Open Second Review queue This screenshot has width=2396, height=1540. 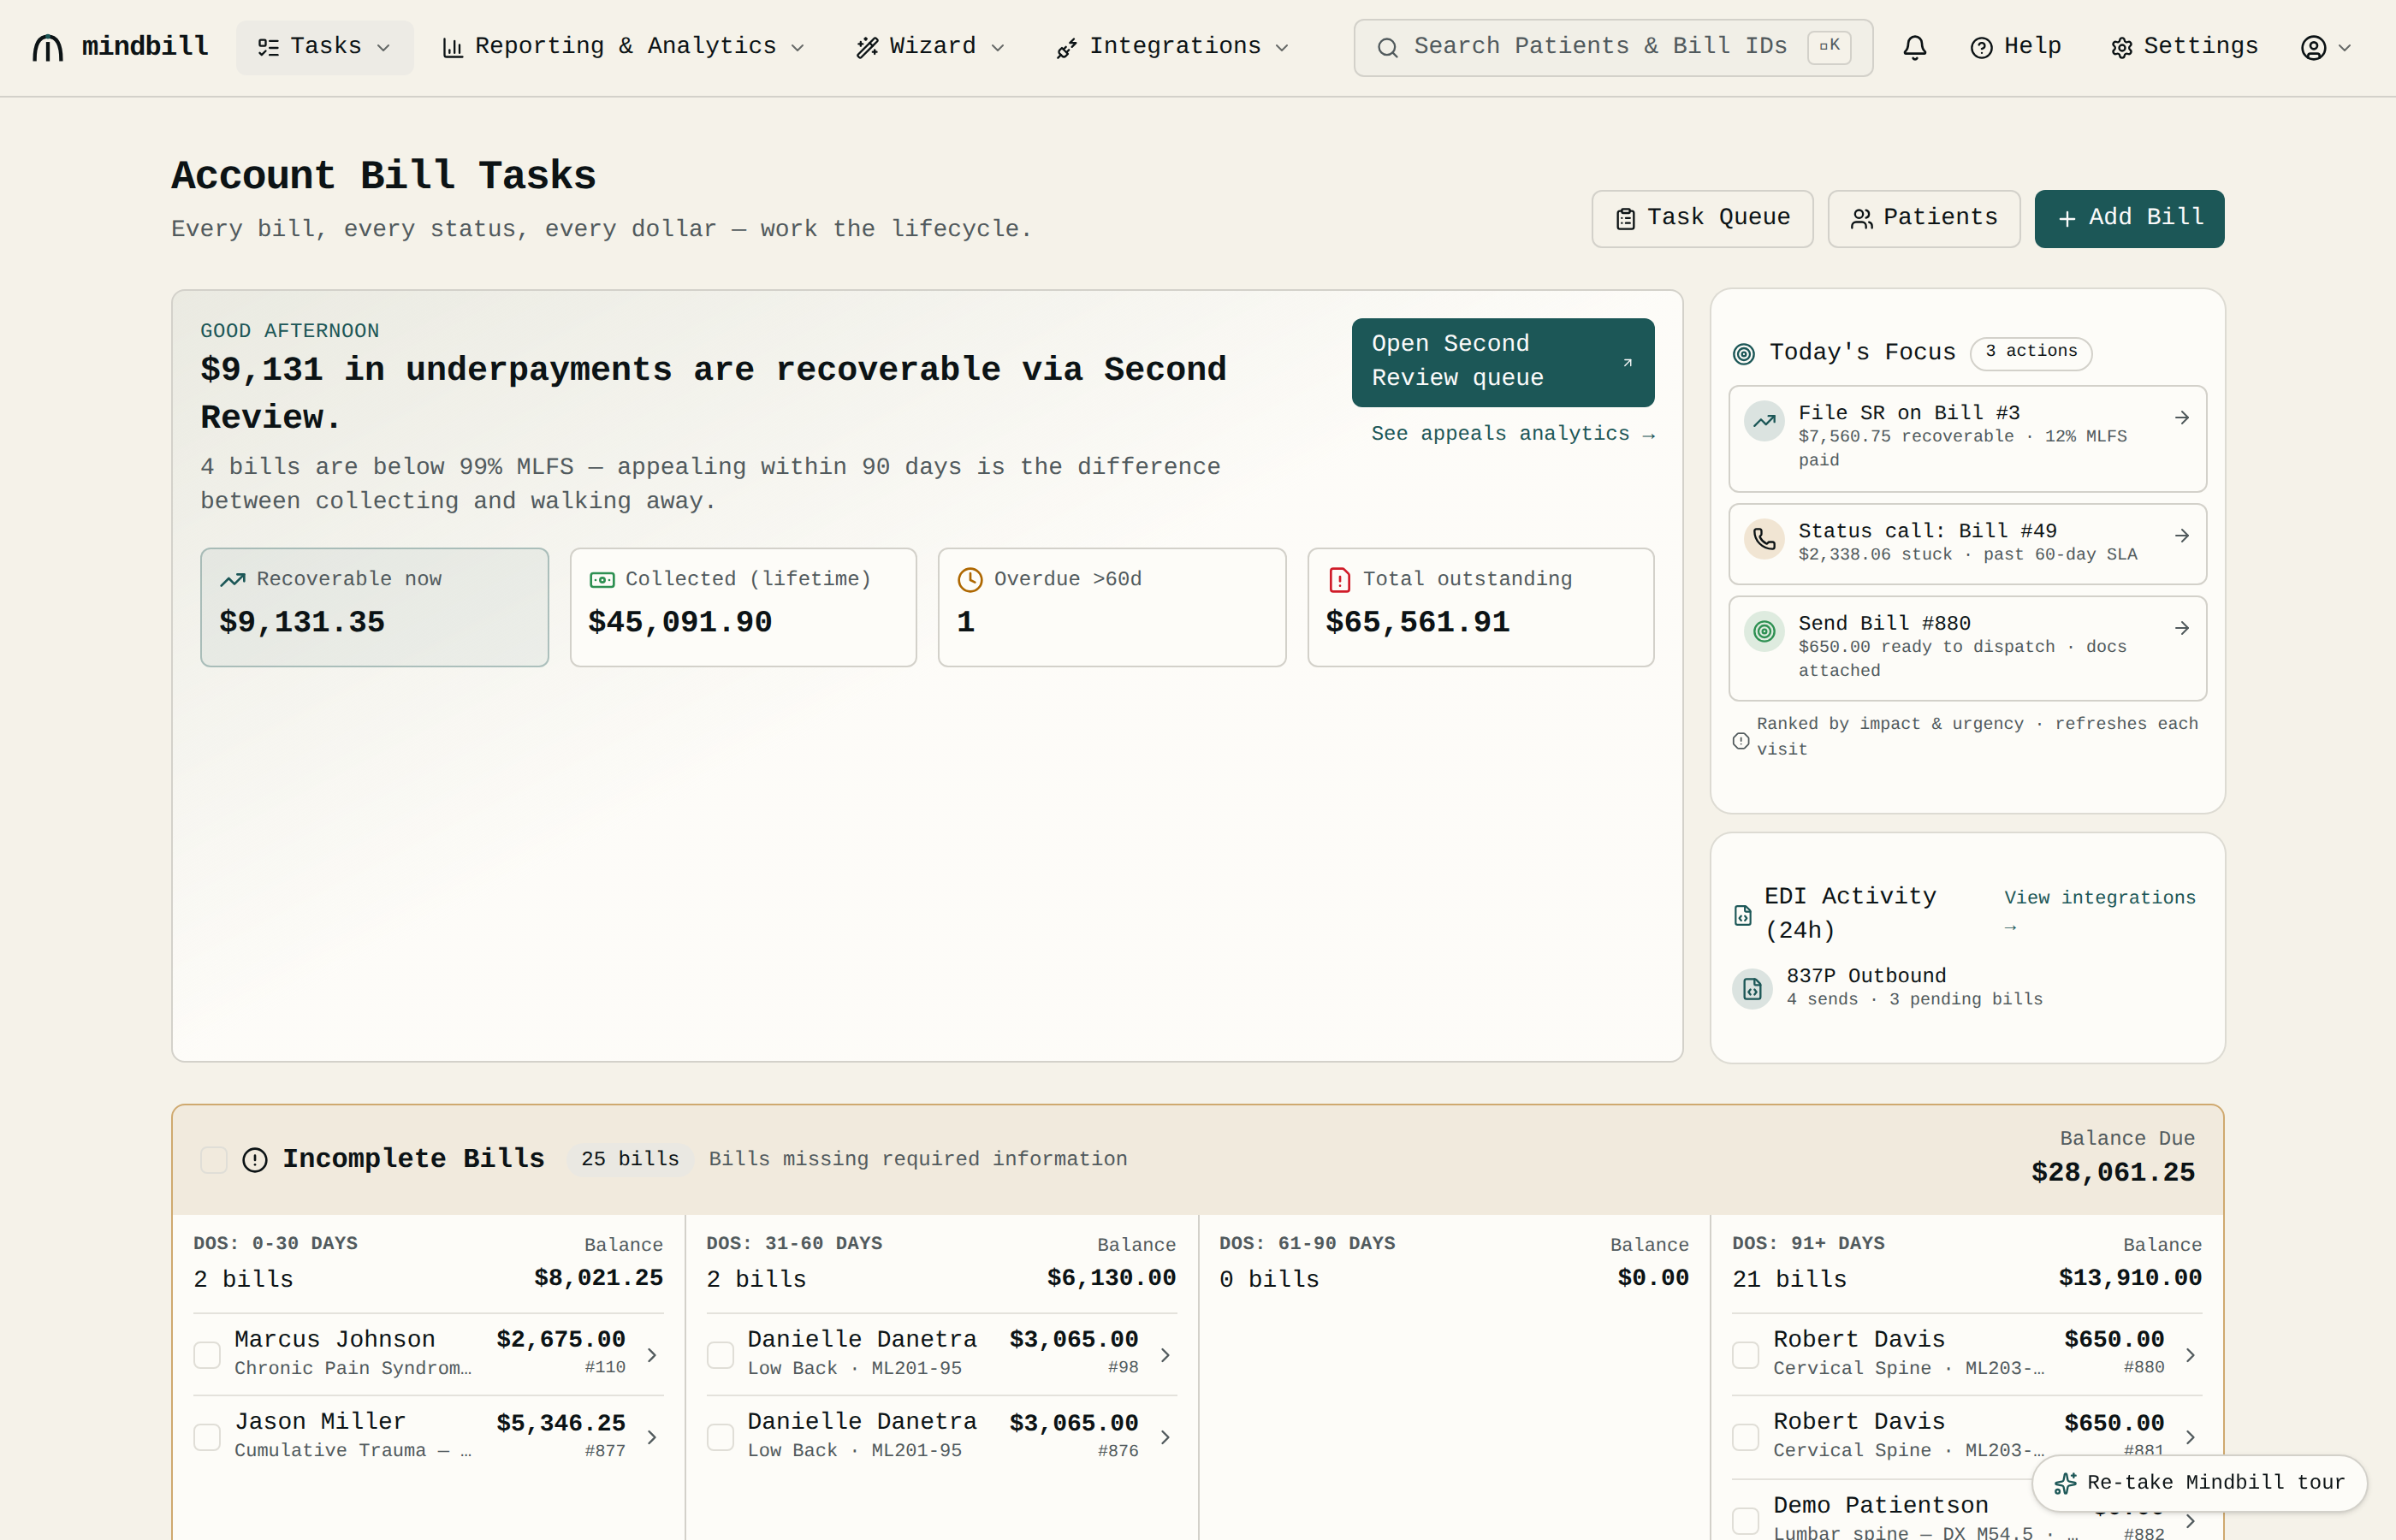tap(1502, 362)
